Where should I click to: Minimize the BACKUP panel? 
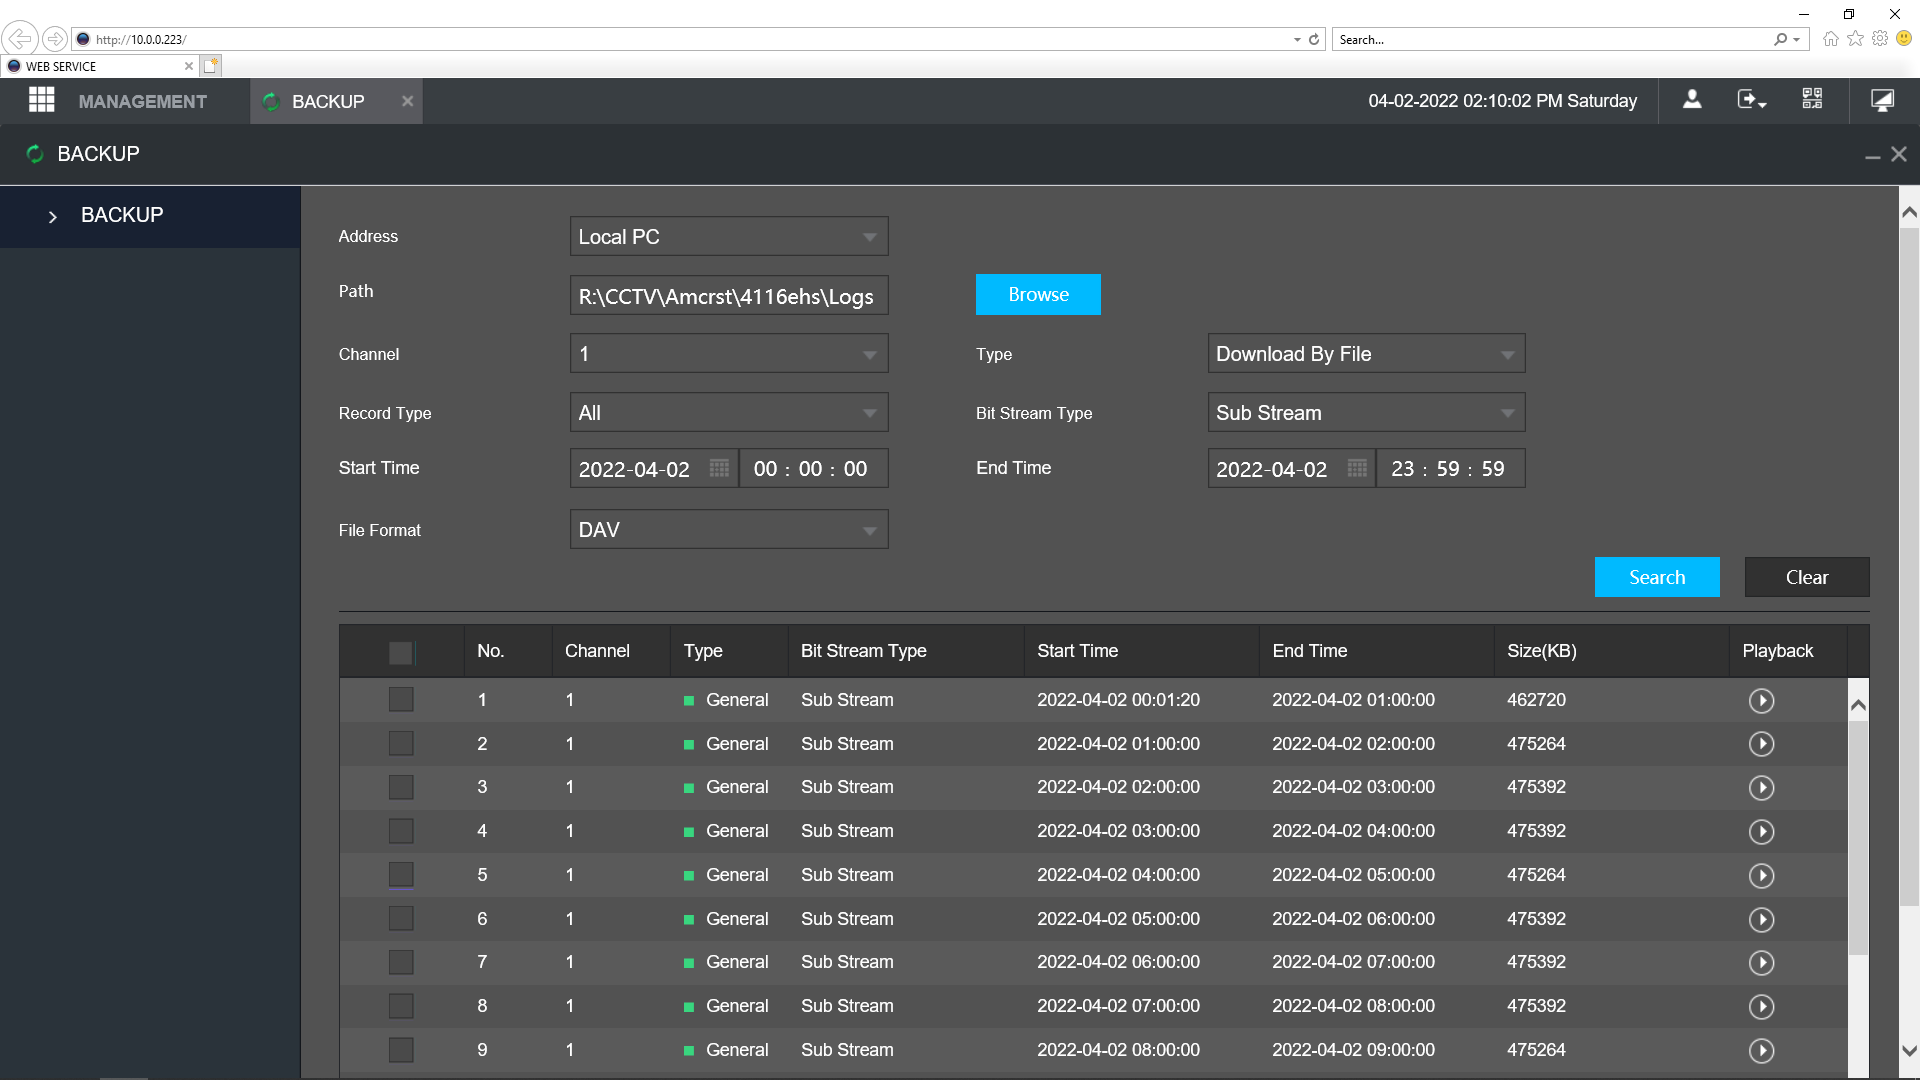point(1872,156)
